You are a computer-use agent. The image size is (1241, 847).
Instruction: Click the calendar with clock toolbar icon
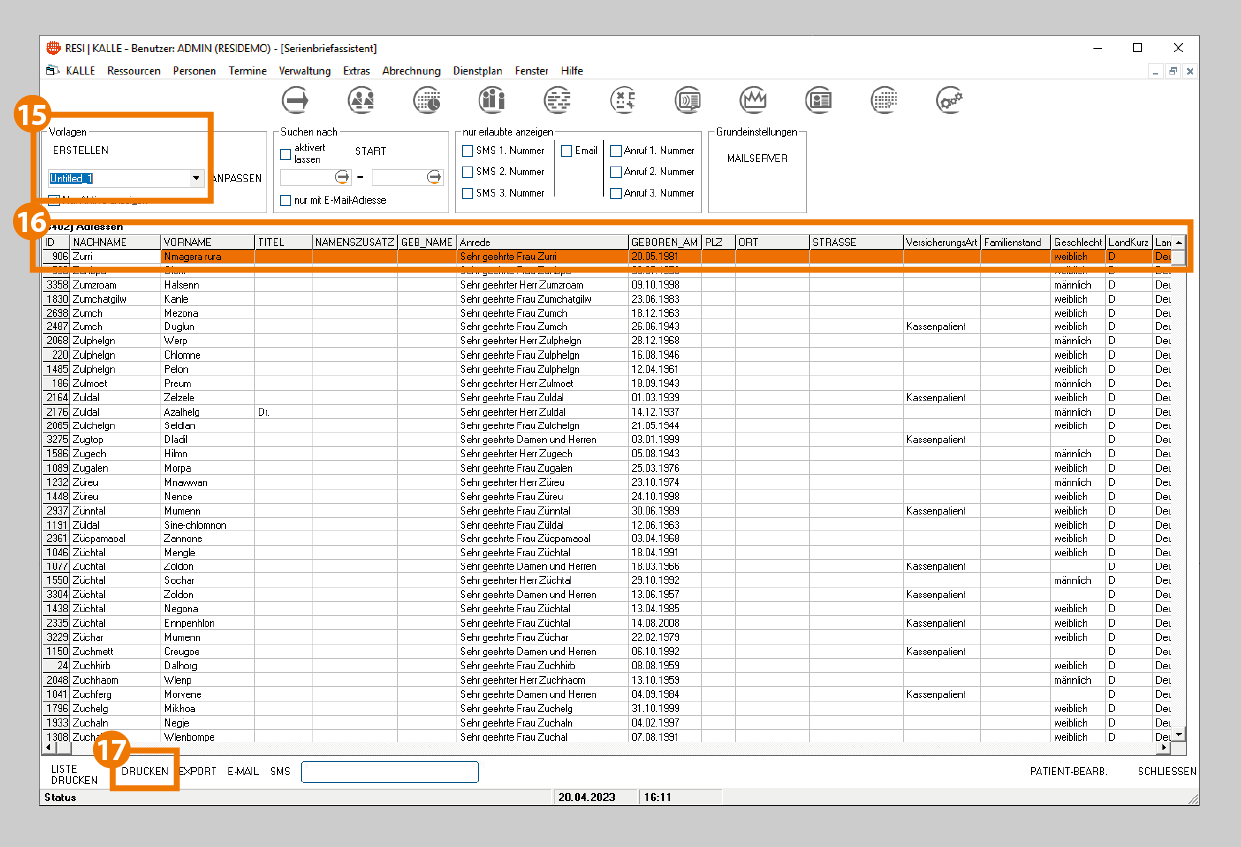[x=427, y=99]
